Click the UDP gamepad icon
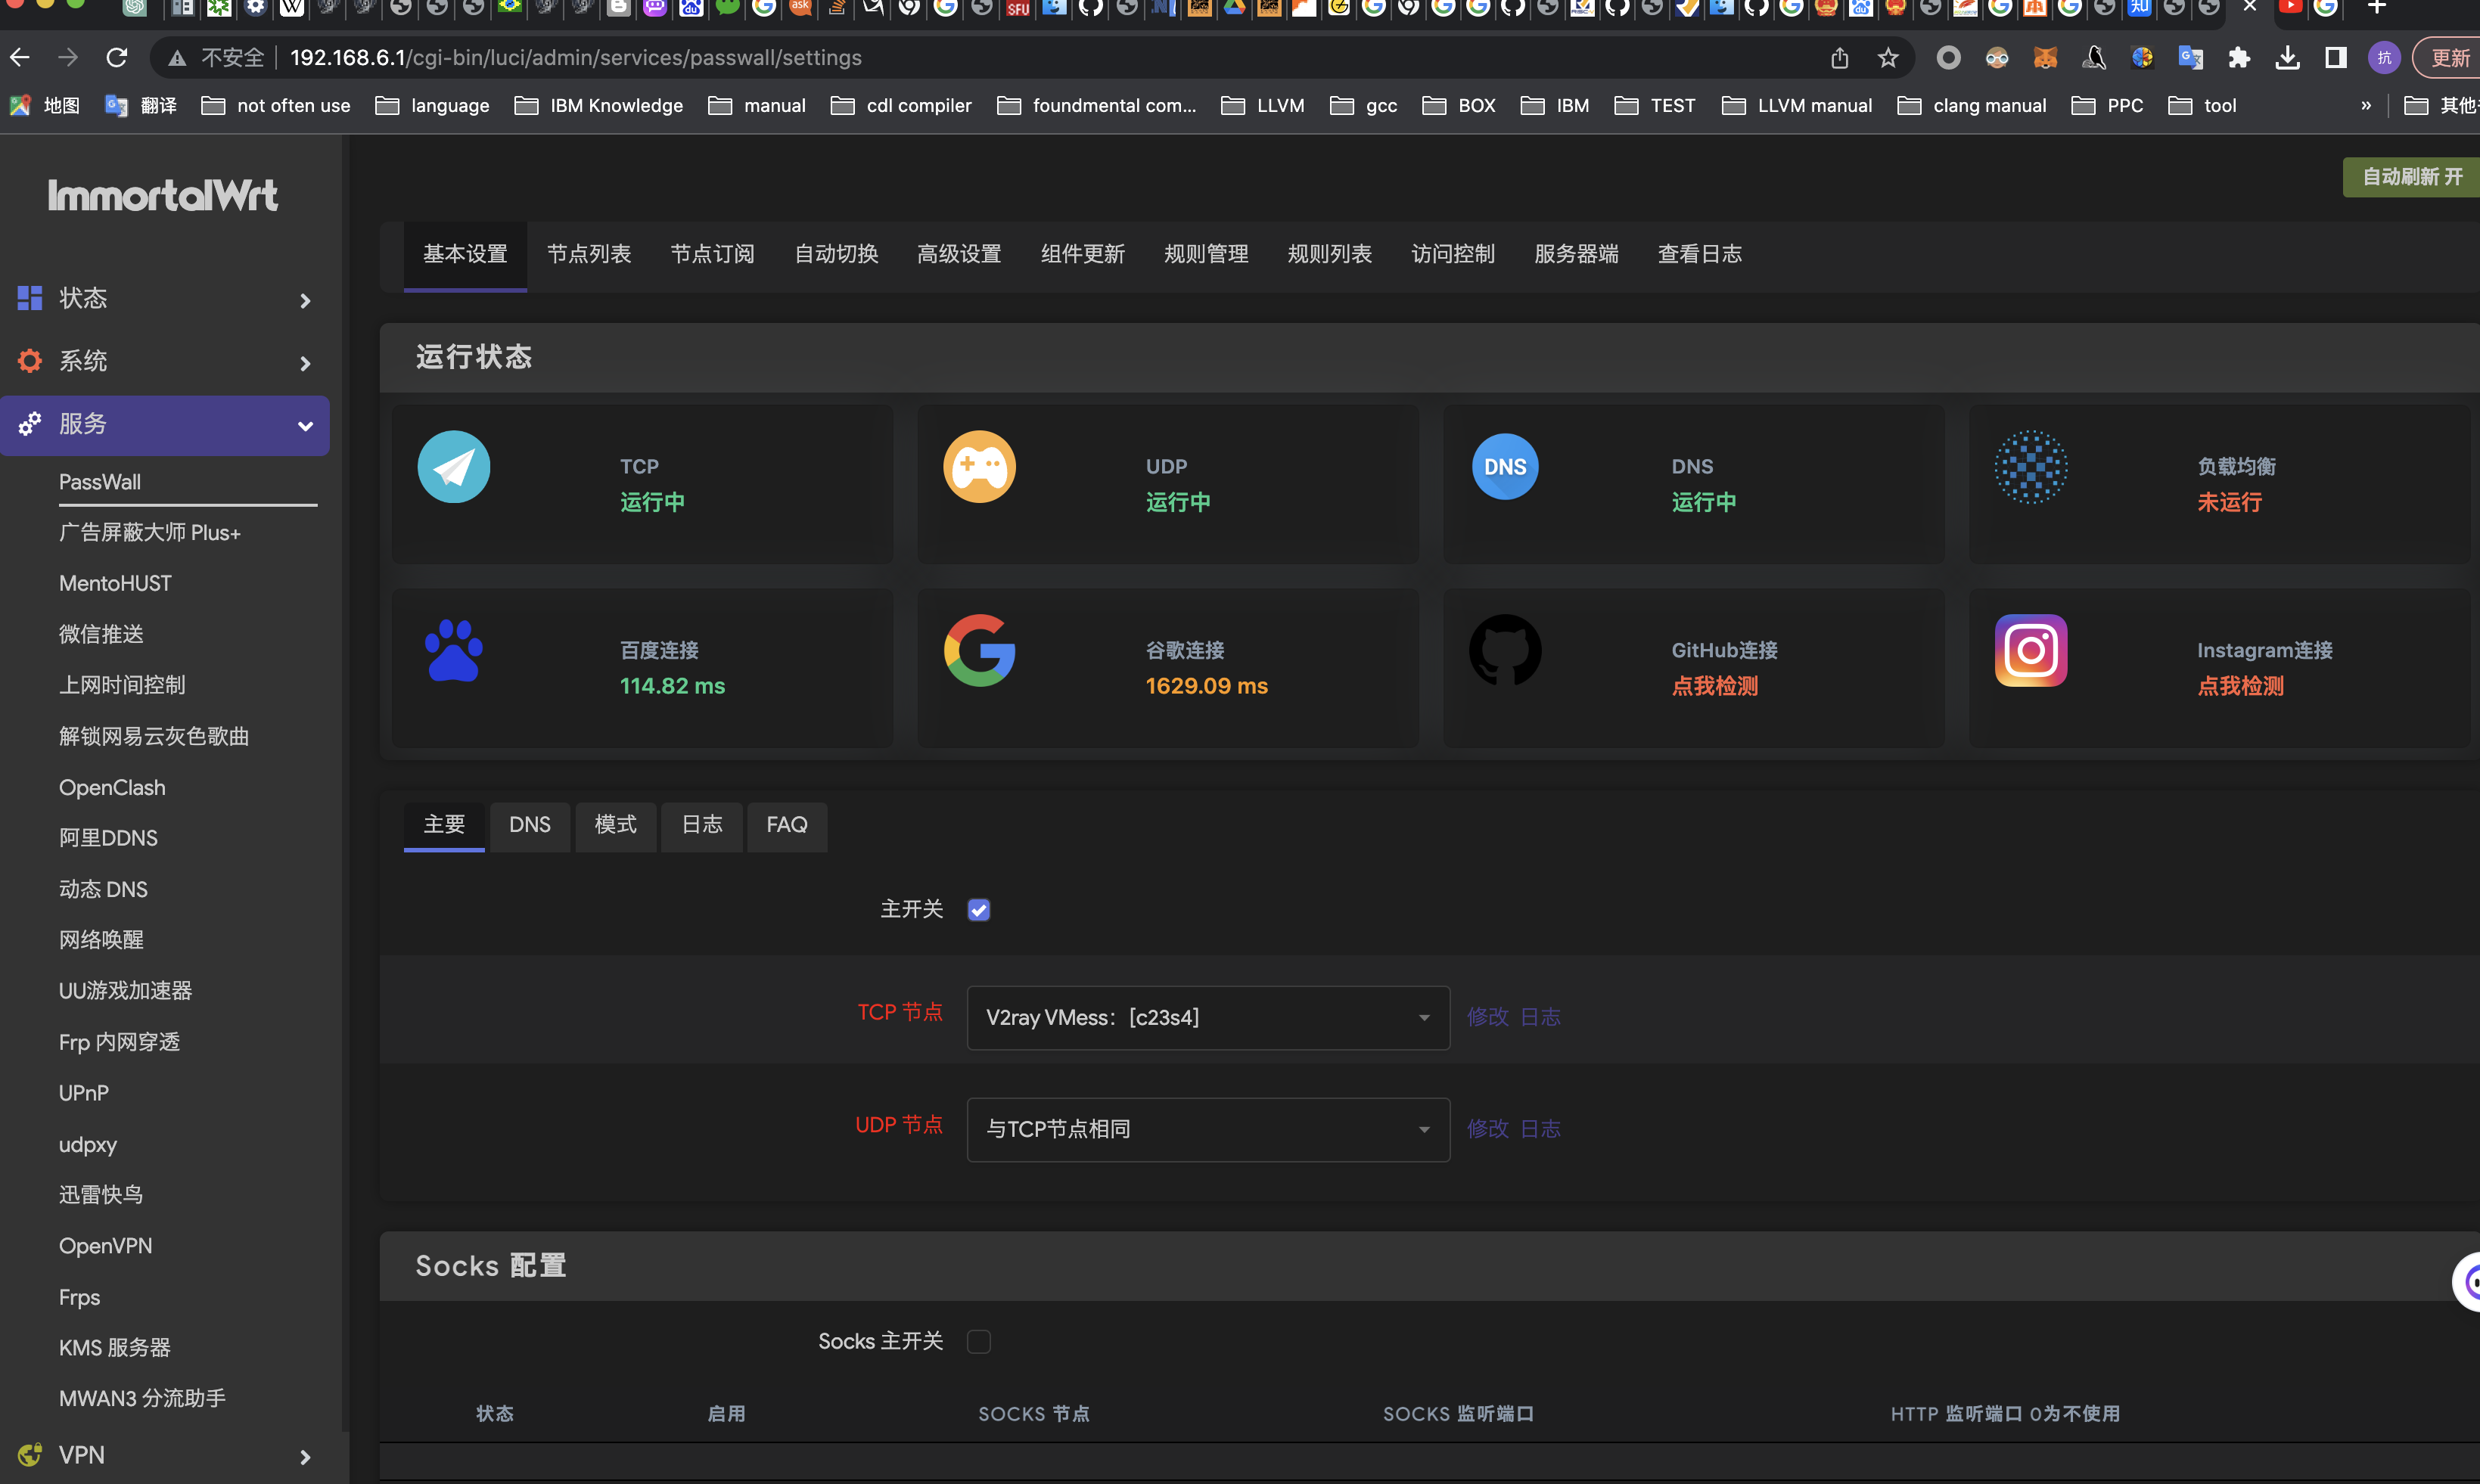 (x=979, y=467)
